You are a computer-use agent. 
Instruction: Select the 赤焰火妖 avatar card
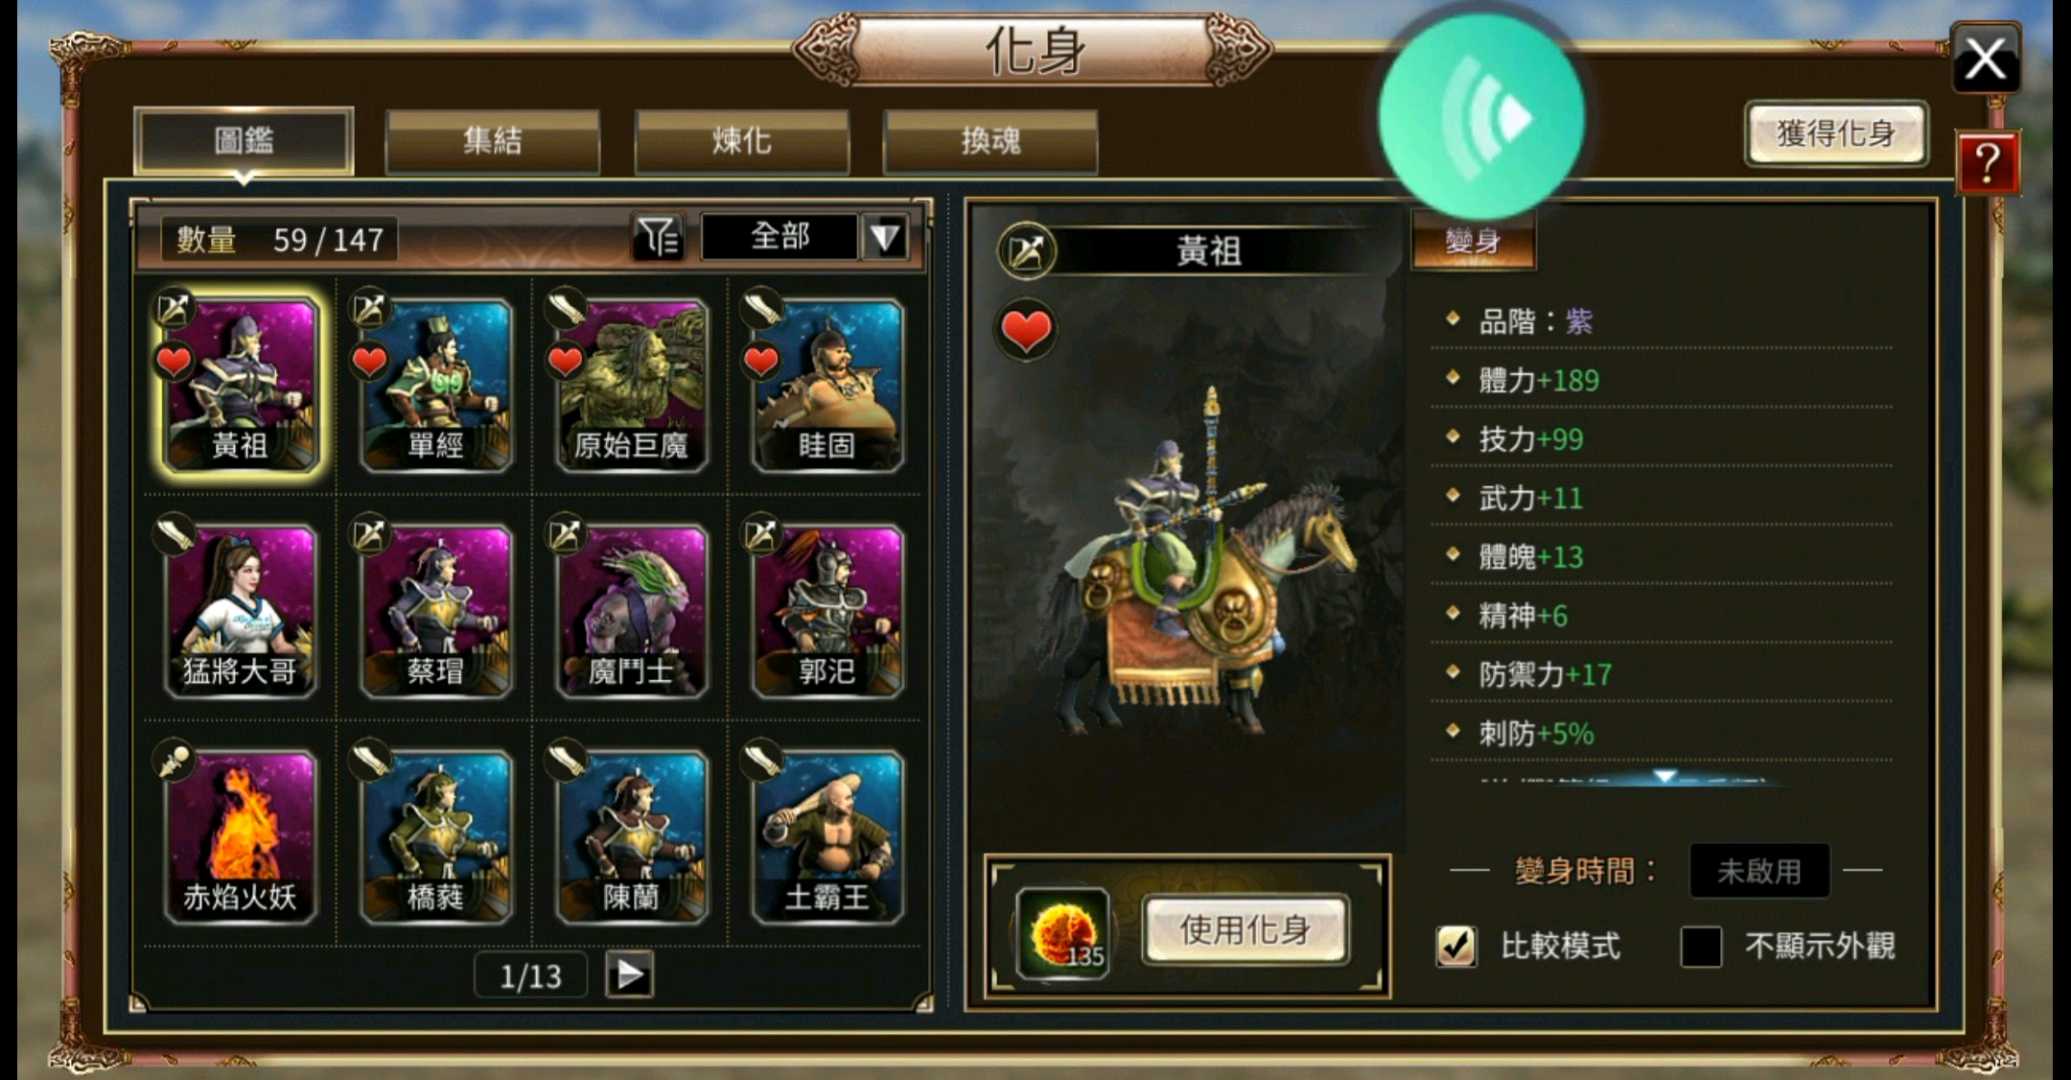[240, 836]
